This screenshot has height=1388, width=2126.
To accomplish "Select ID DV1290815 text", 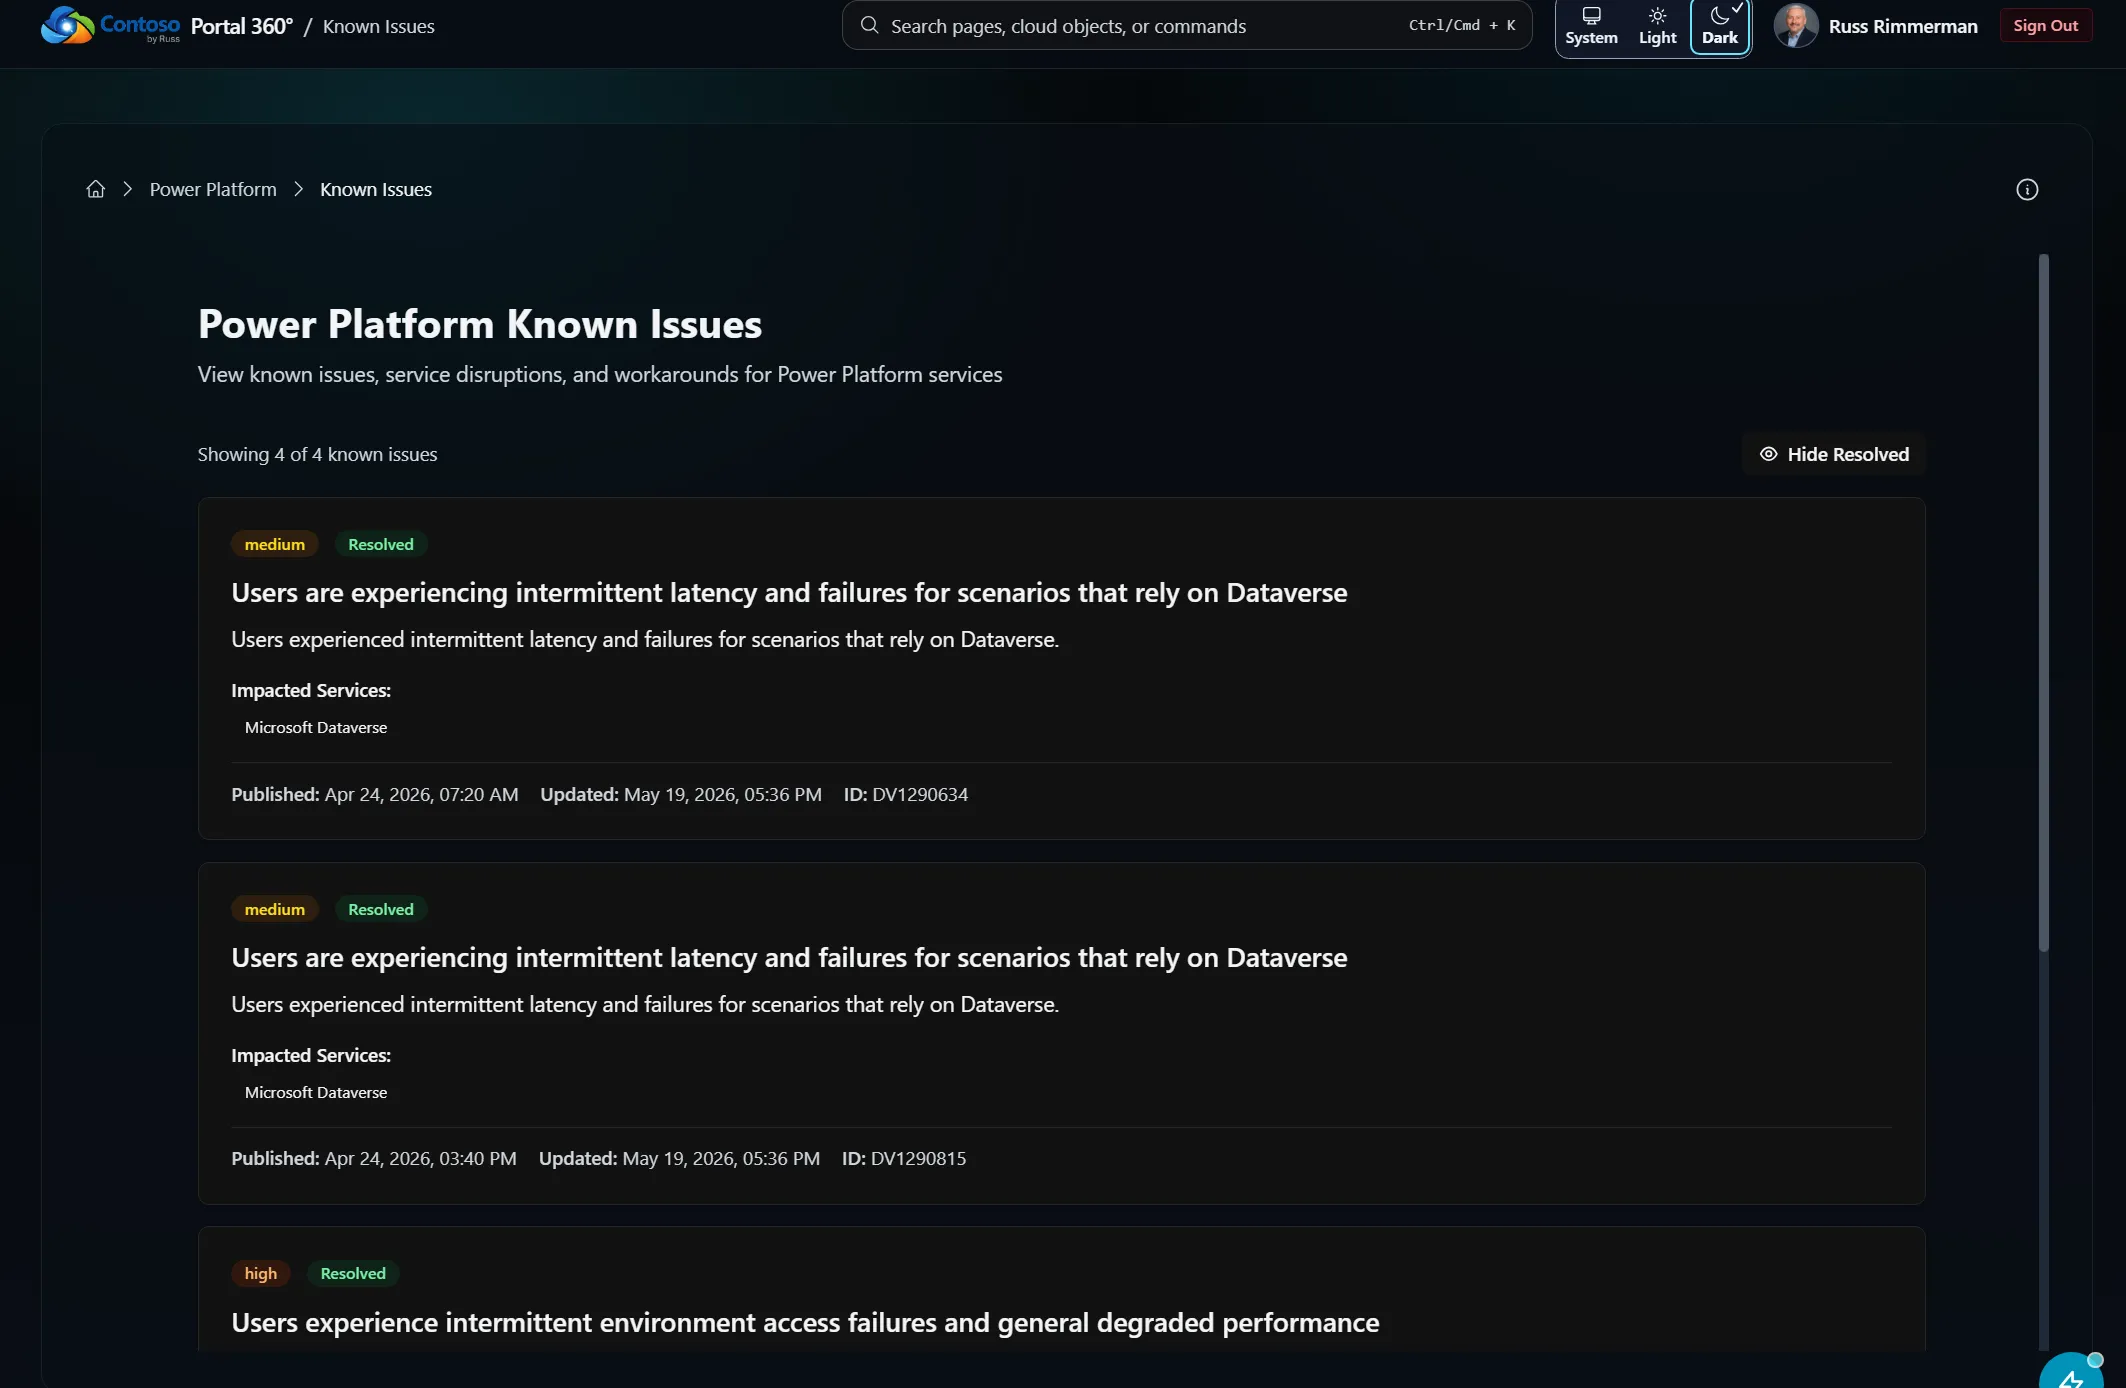I will (904, 1158).
